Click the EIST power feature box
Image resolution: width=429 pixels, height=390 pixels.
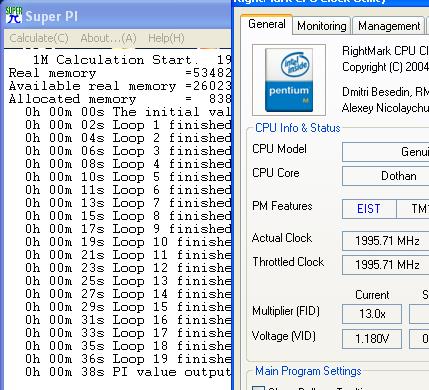[x=369, y=209]
